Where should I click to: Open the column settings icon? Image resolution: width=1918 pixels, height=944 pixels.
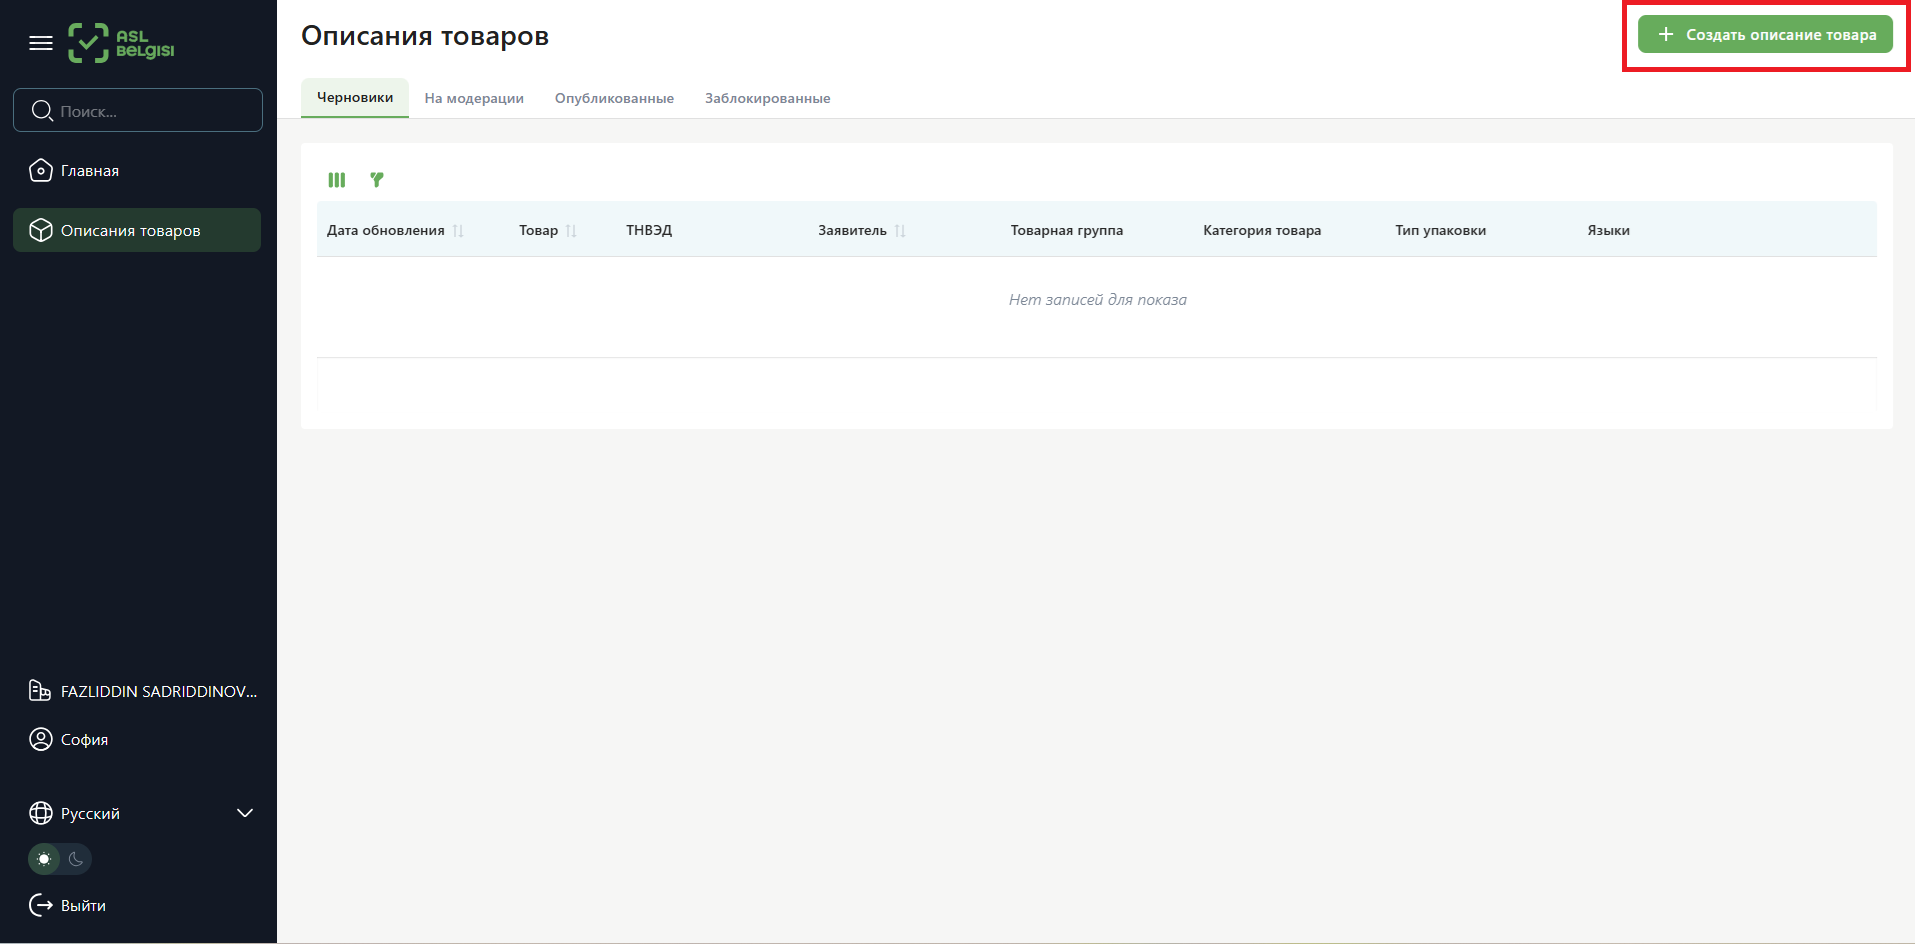(x=337, y=180)
